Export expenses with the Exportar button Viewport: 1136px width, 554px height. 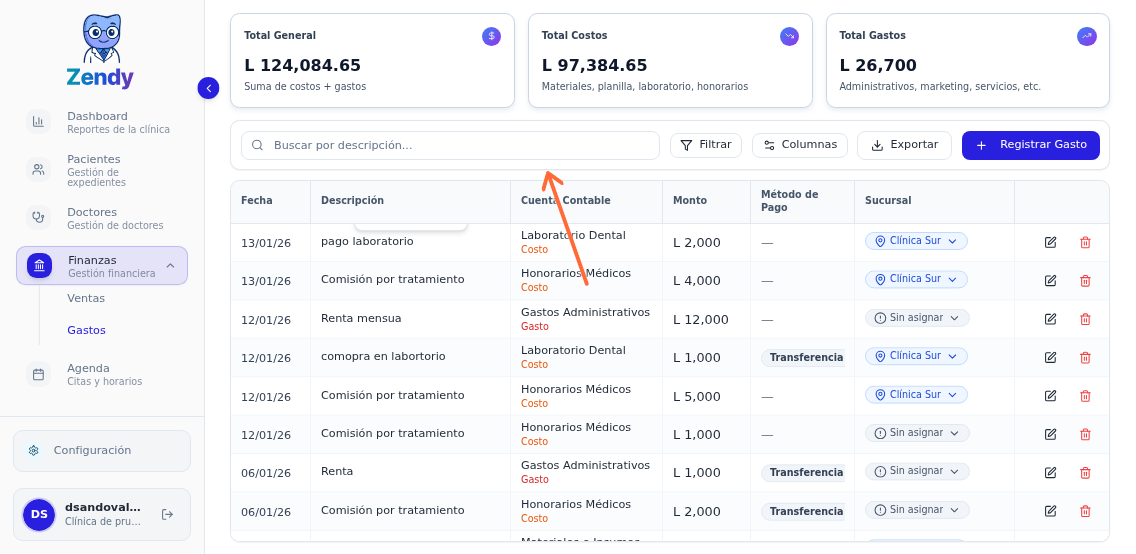[x=903, y=145]
